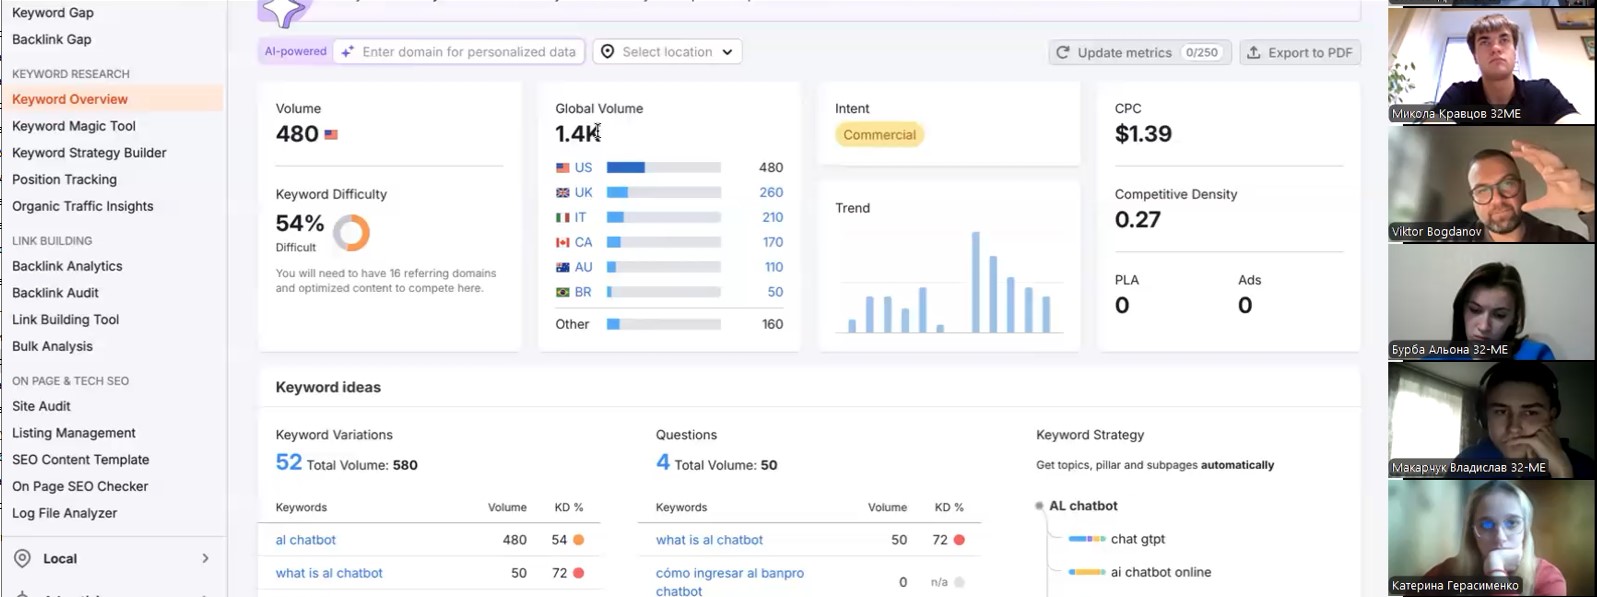Click the US volume progress bar

click(664, 168)
